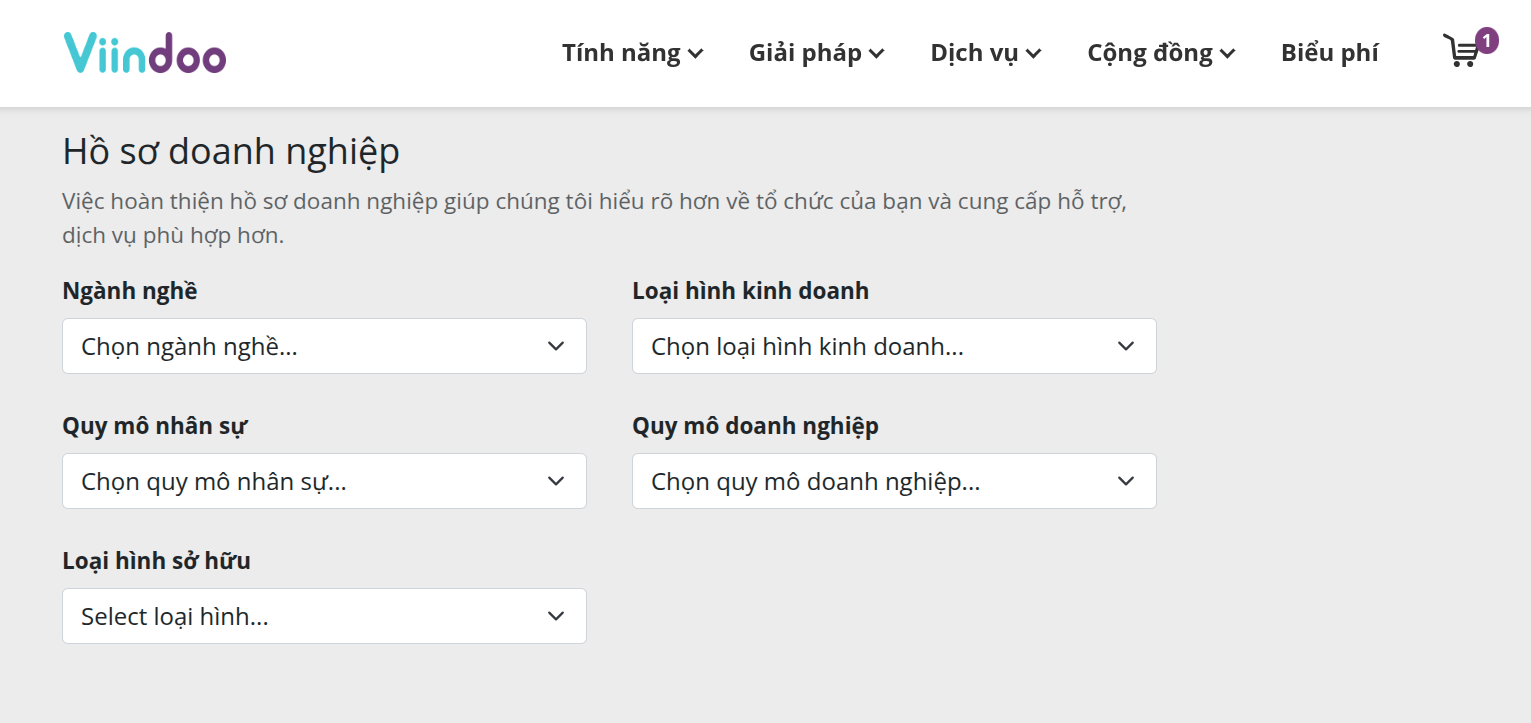
Task: Click chevron arrow next to Dịch vụ
Action: pos(1034,54)
